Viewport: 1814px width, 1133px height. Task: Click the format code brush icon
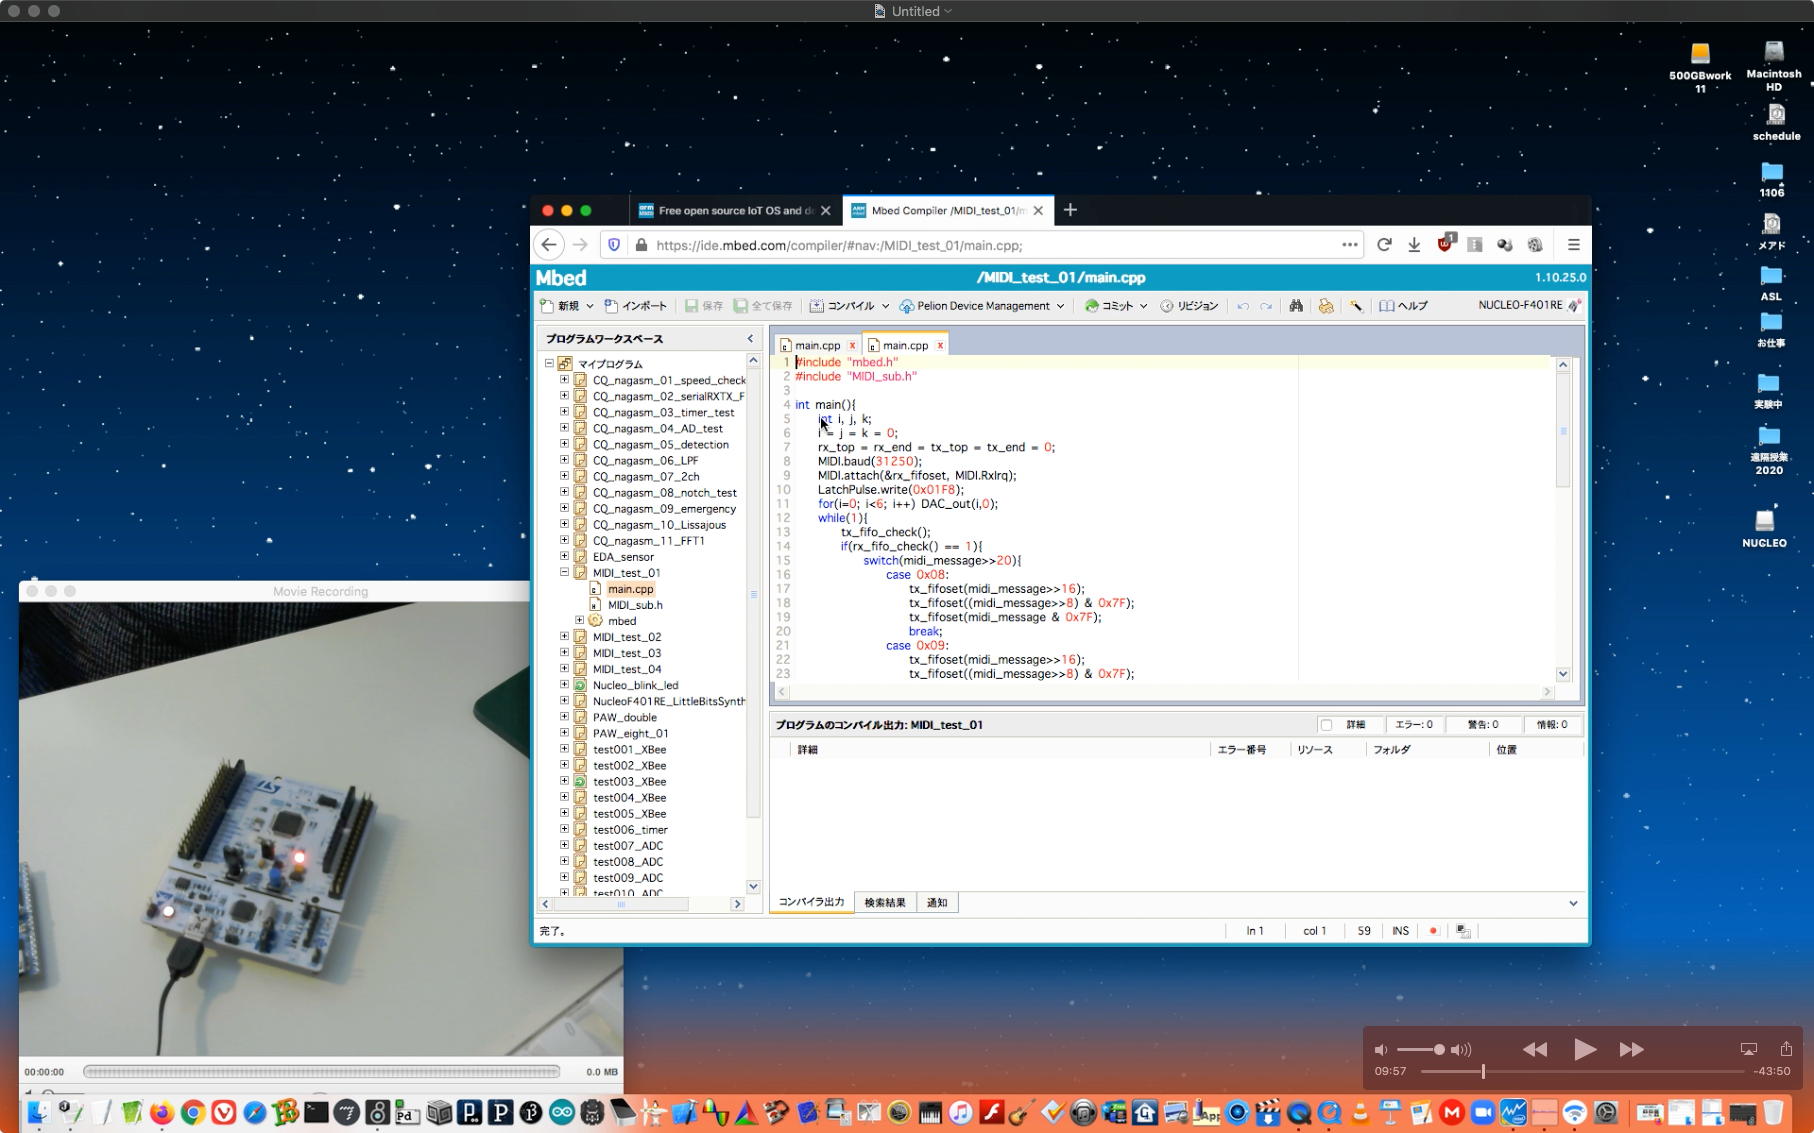(1326, 306)
